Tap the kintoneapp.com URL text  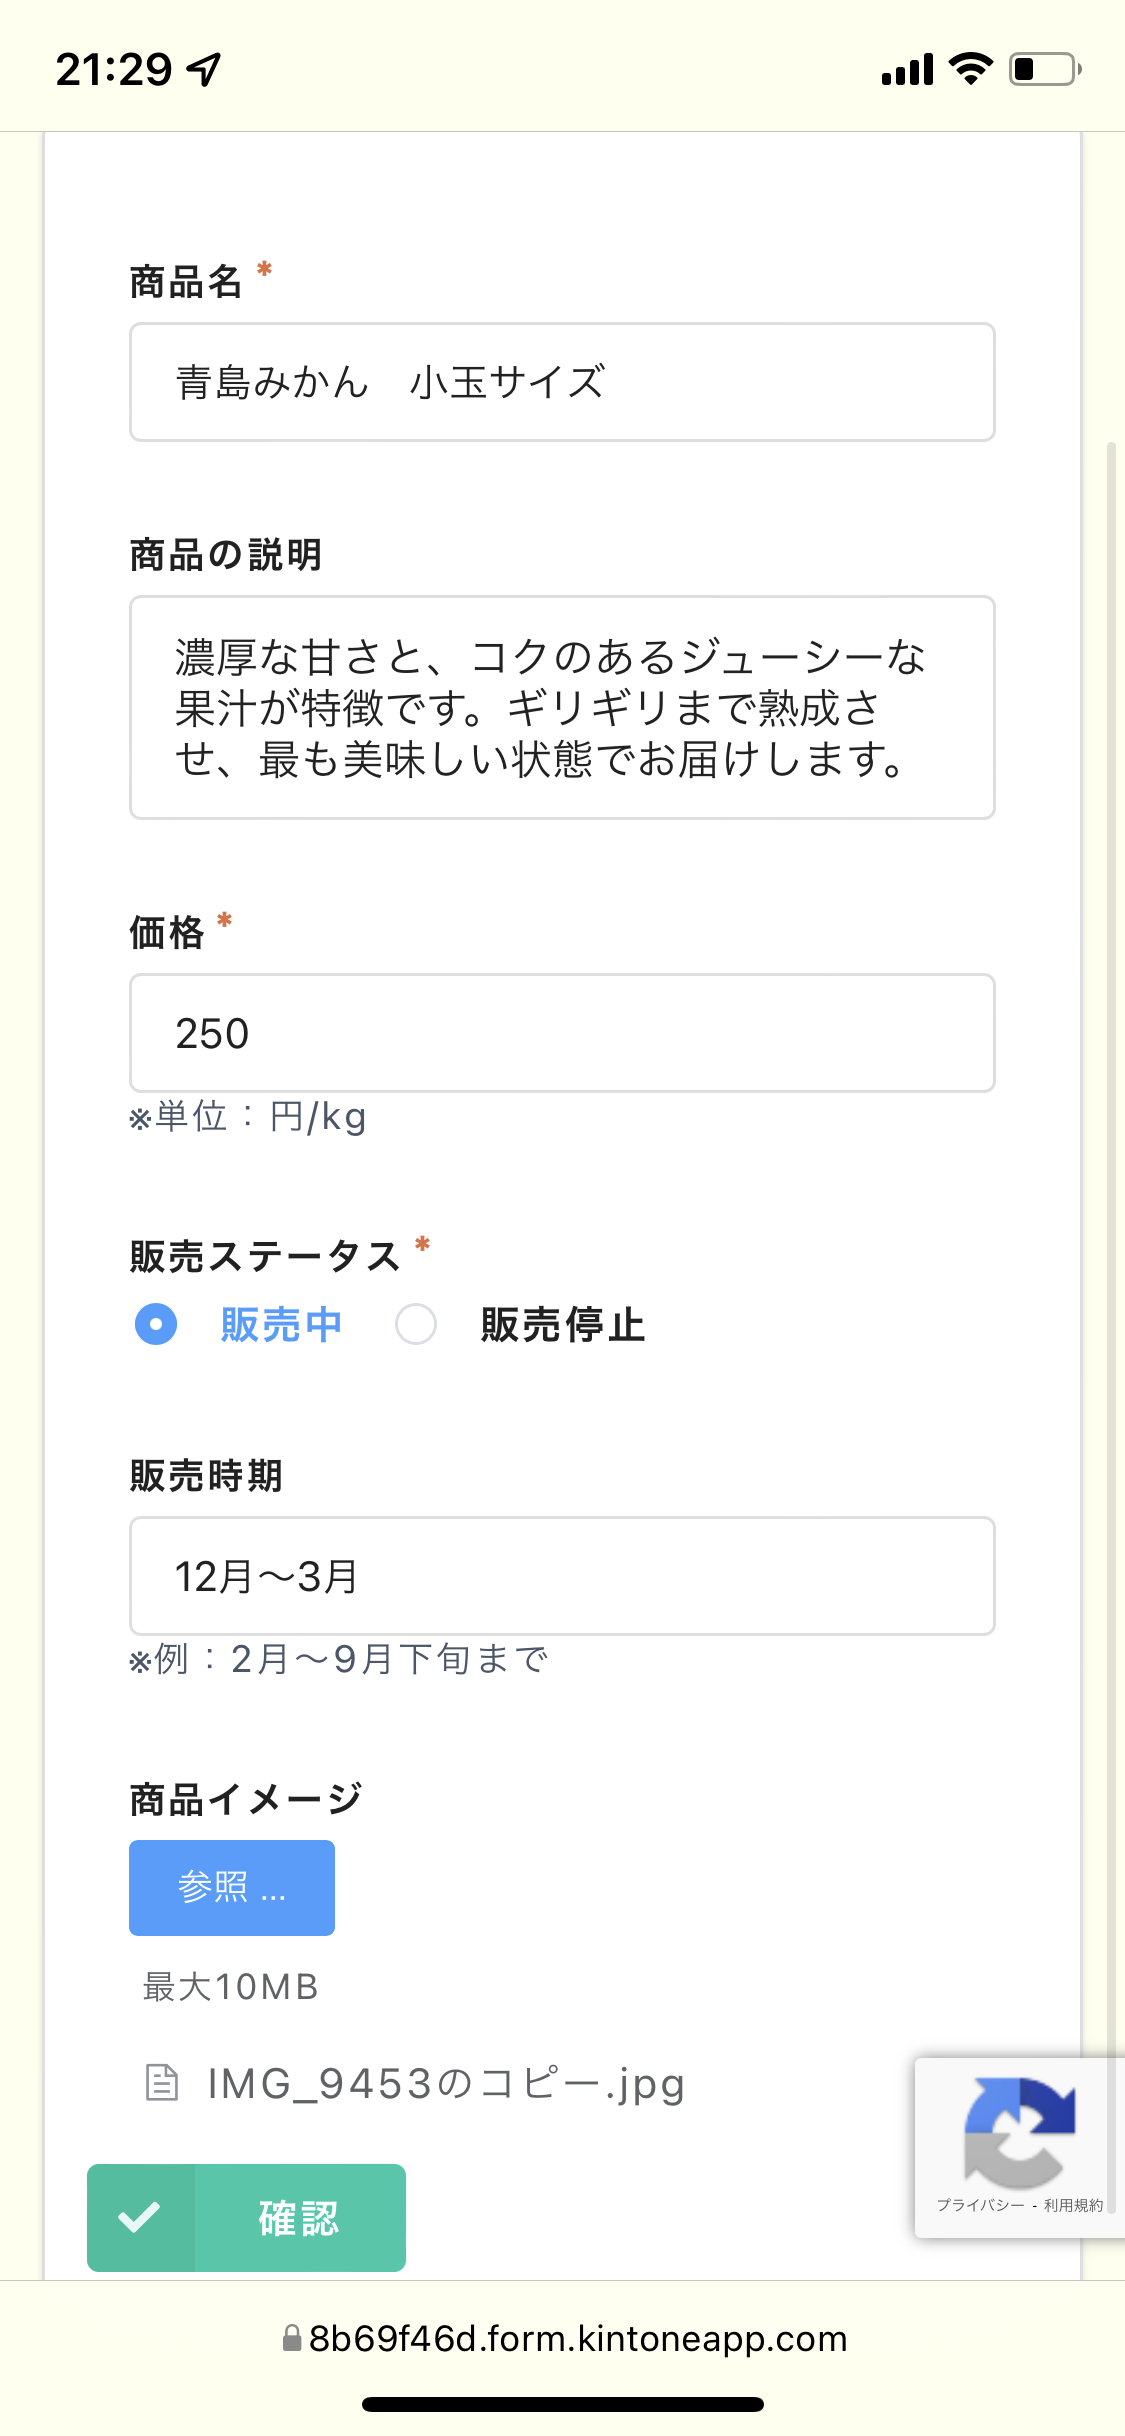[578, 2338]
